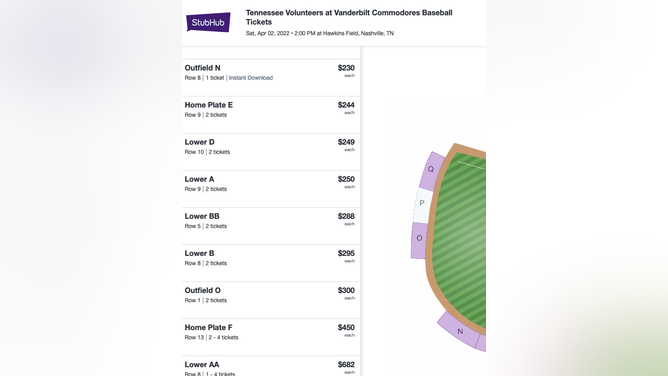Pick the Home Plate F $450 listing
Image resolution: width=668 pixels, height=376 pixels.
(271, 337)
